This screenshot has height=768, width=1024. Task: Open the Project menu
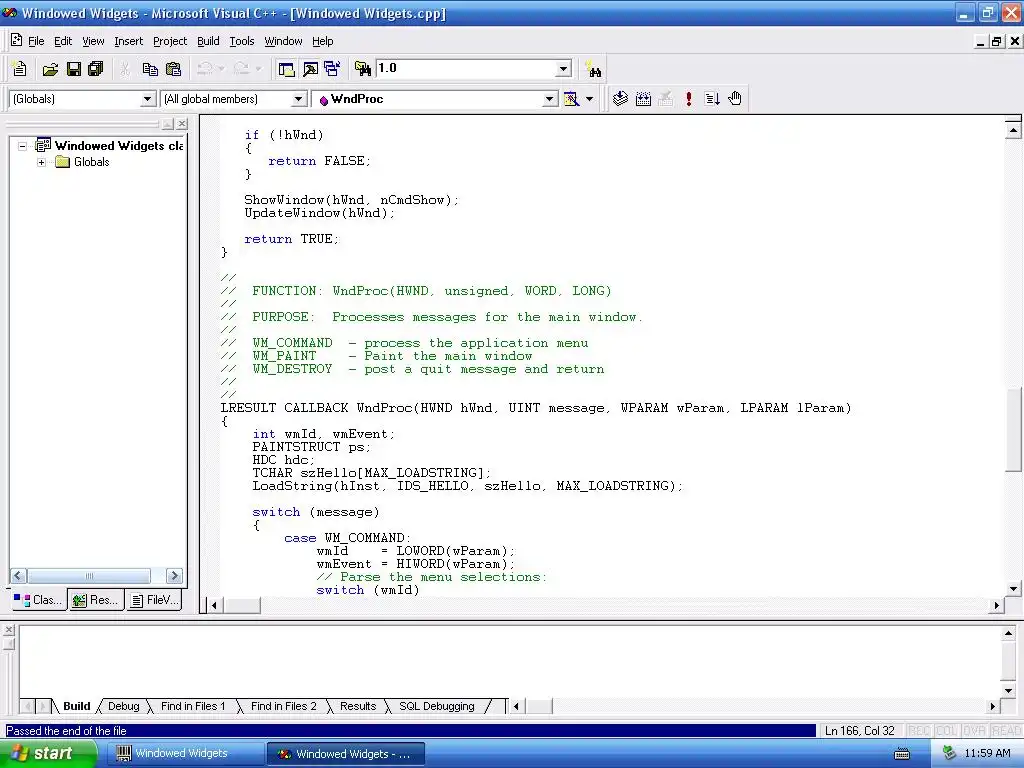(170, 41)
